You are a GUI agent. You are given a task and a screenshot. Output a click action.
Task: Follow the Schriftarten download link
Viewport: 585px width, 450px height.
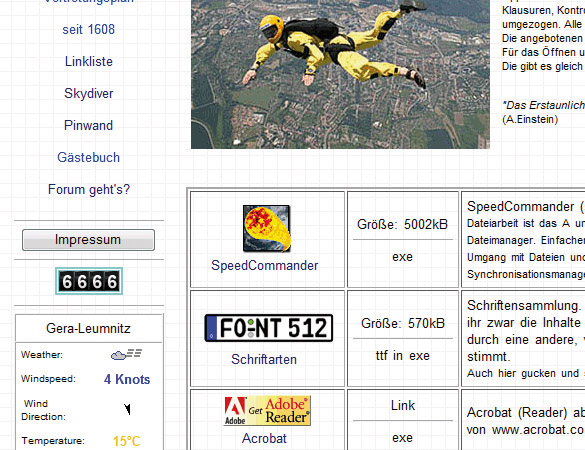pos(264,359)
